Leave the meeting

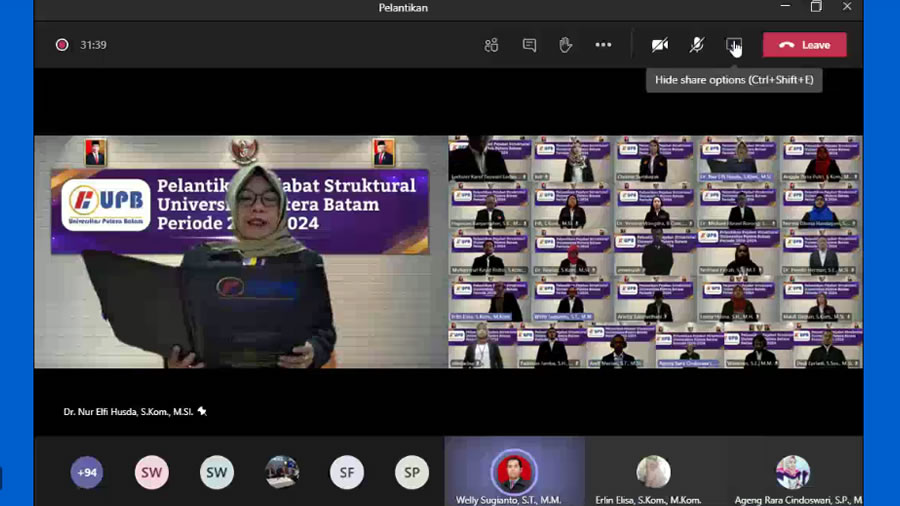804,45
